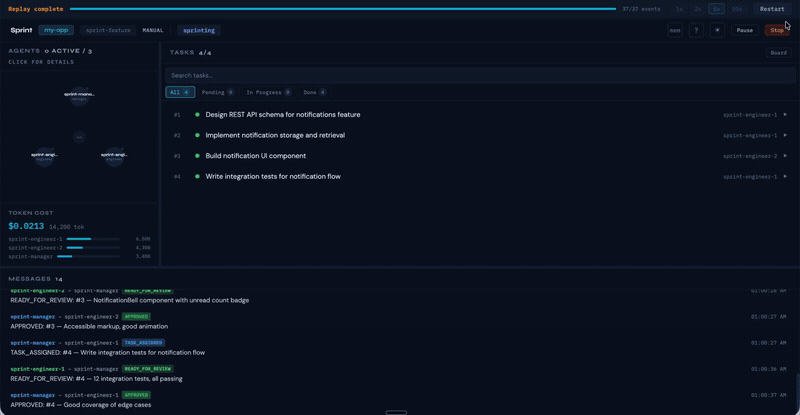Expand the Build notification UI component task

[785, 156]
